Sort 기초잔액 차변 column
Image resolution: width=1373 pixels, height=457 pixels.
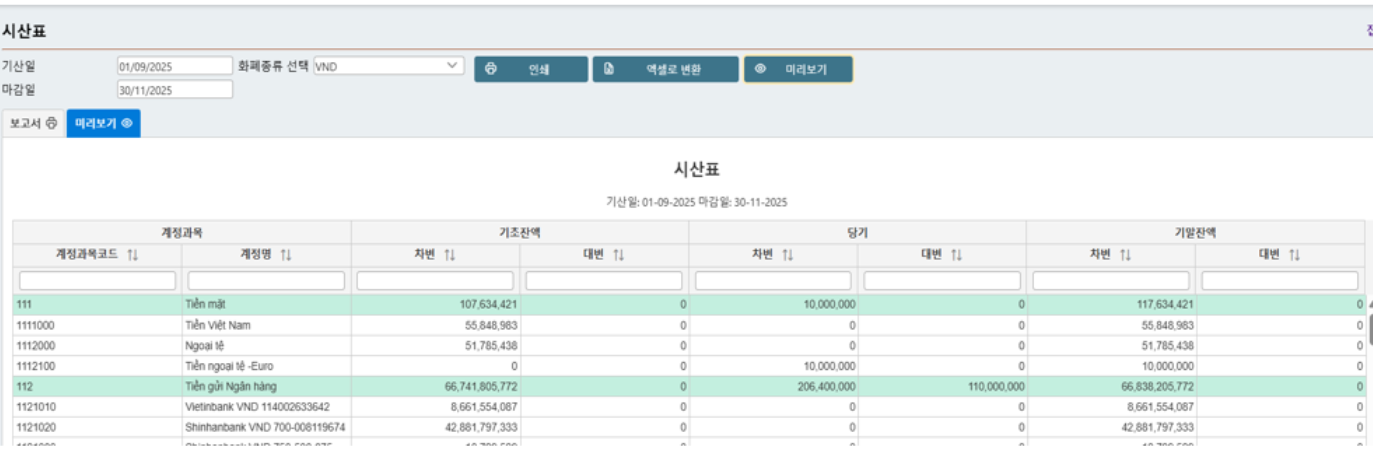click(x=449, y=256)
